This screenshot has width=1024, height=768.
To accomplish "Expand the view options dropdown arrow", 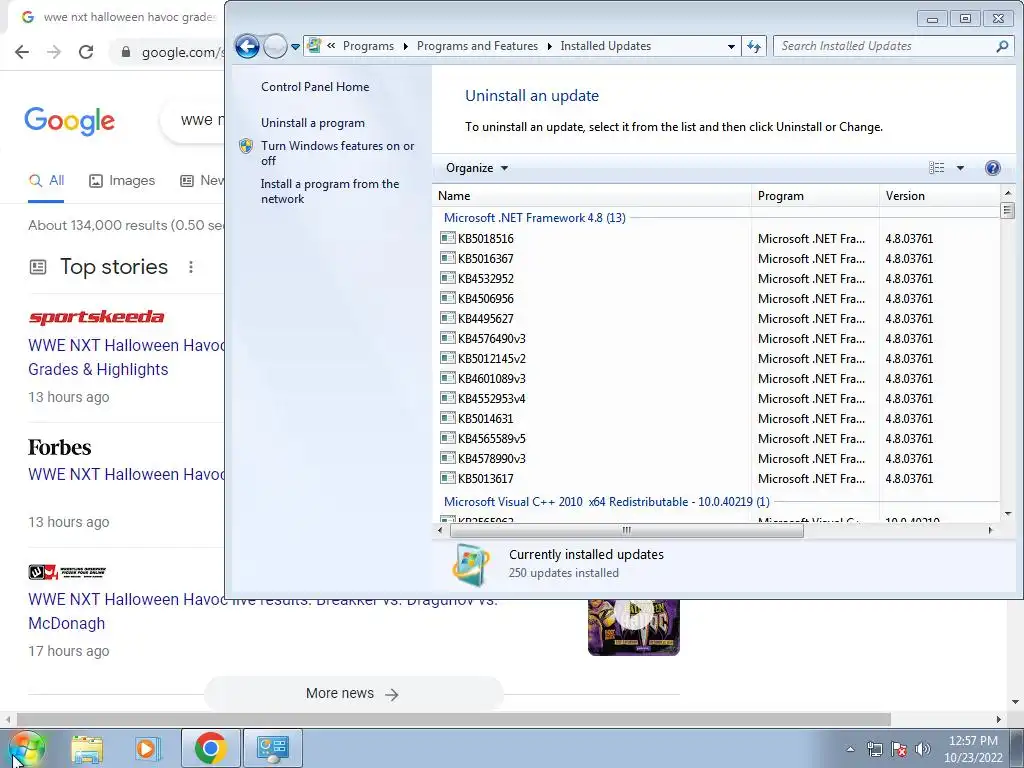I will 960,168.
